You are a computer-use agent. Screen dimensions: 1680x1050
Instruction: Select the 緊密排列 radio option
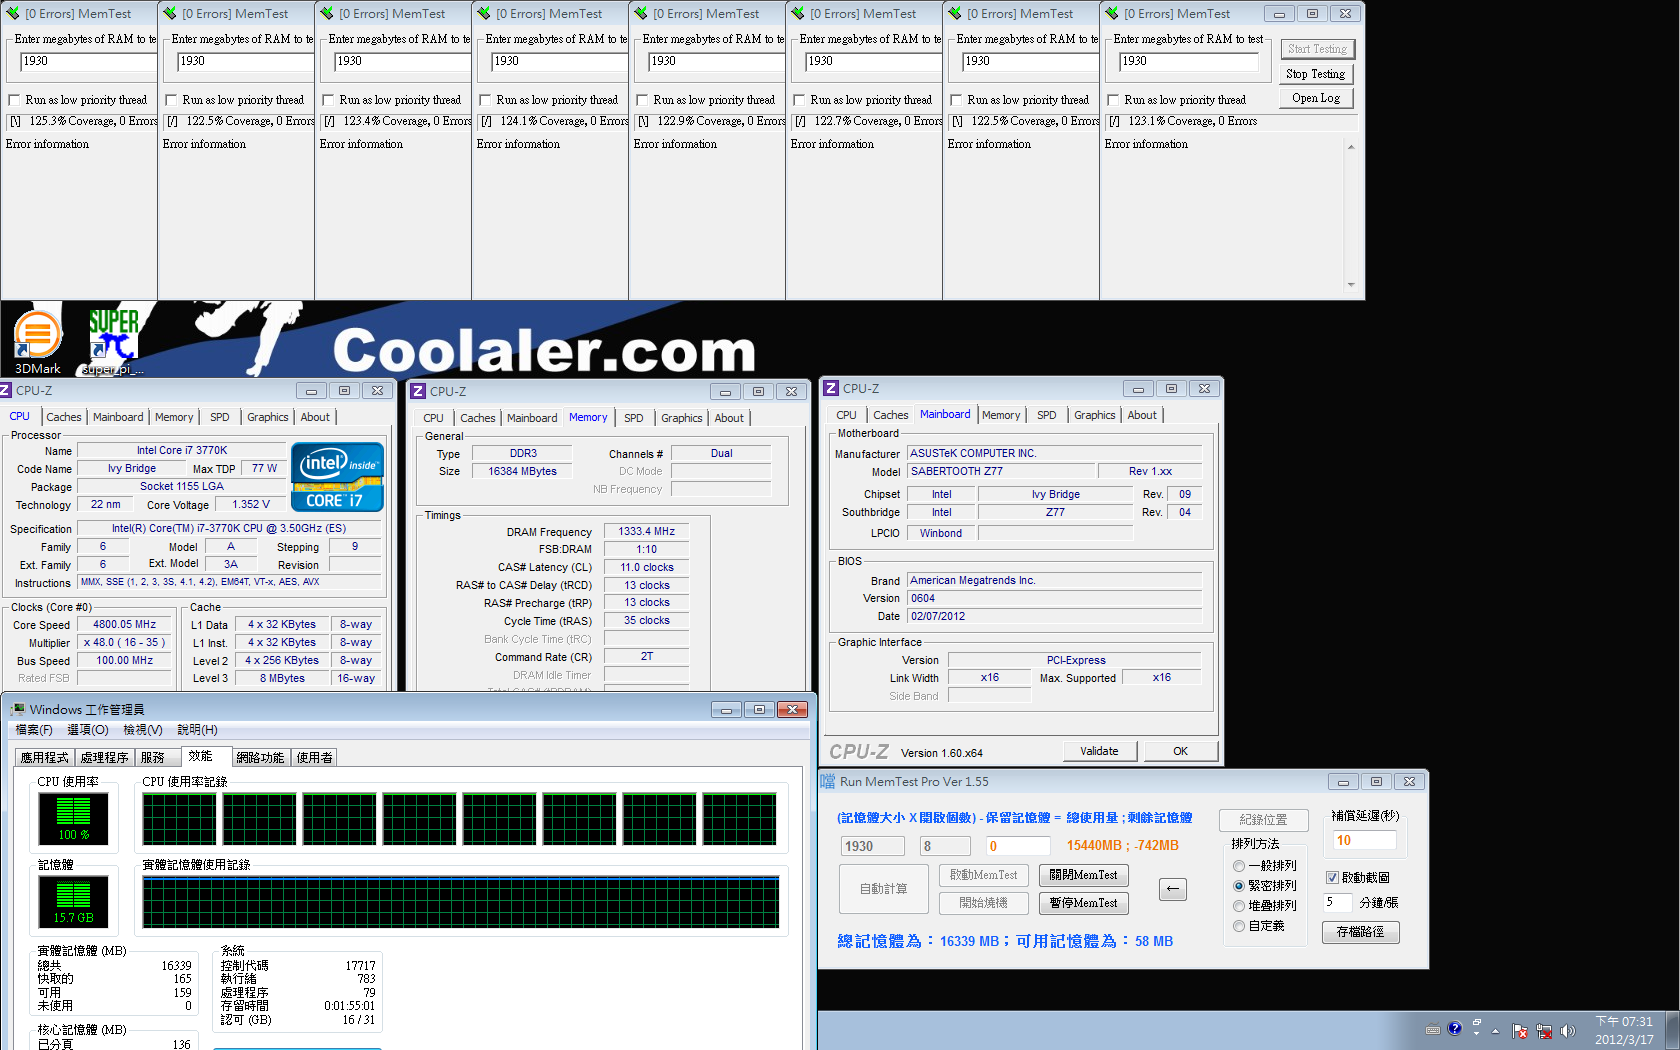click(x=1239, y=886)
